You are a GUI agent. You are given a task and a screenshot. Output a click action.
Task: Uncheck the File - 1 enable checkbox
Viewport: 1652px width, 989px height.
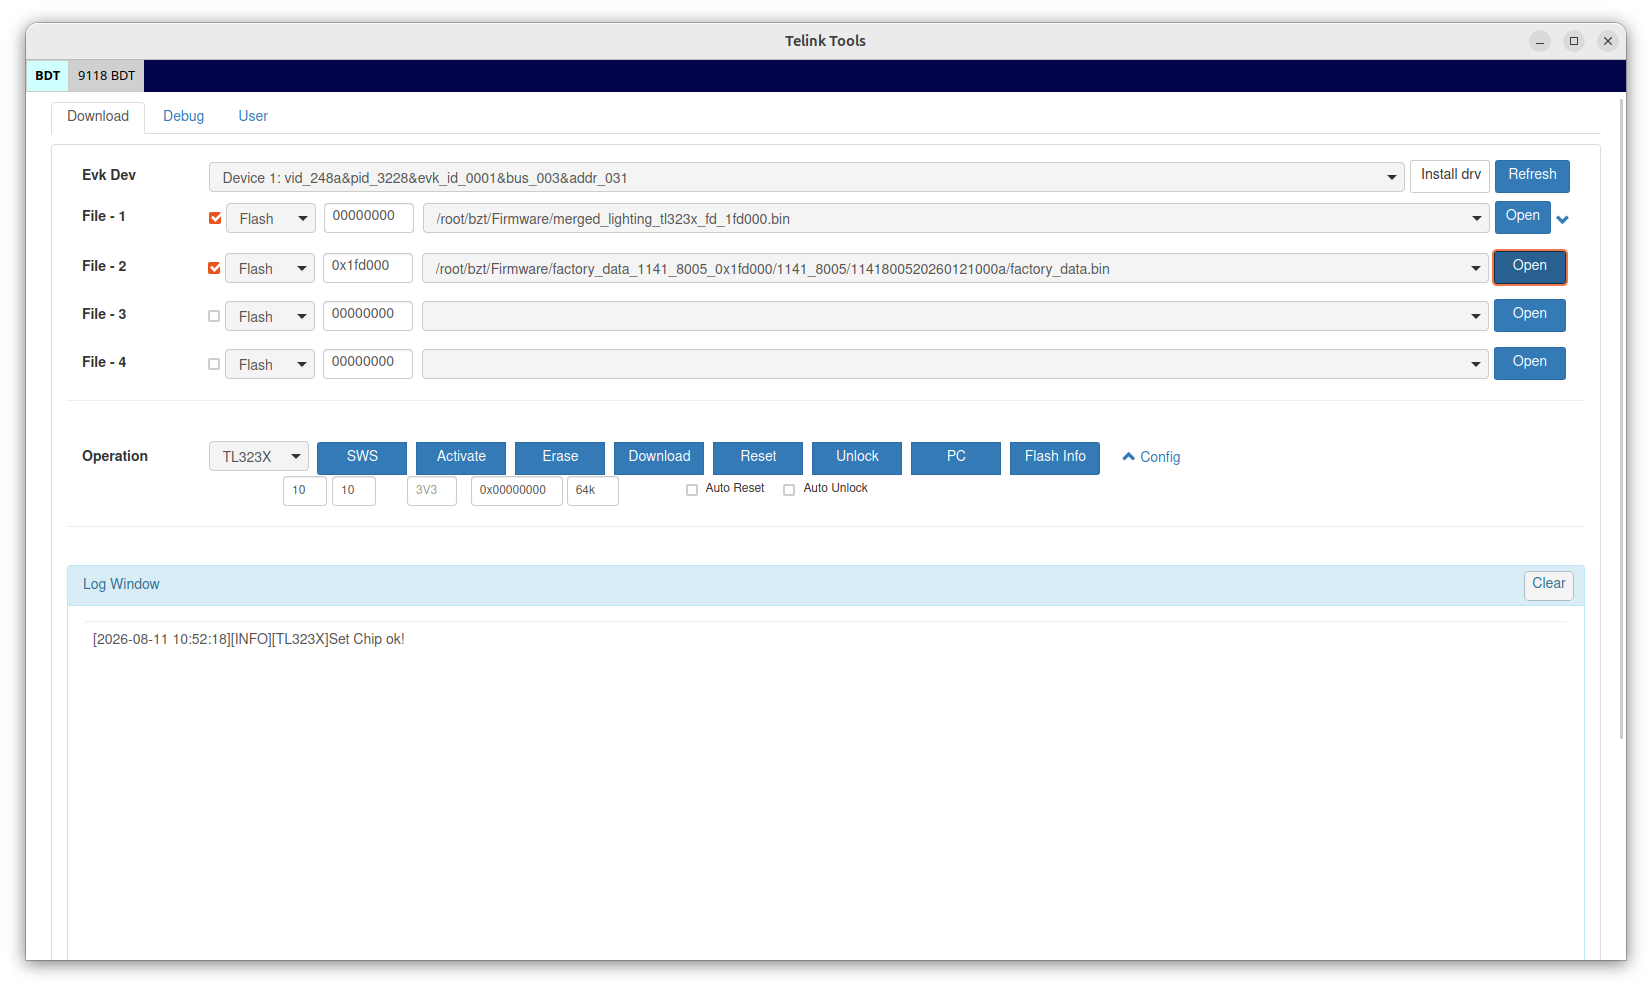click(215, 218)
